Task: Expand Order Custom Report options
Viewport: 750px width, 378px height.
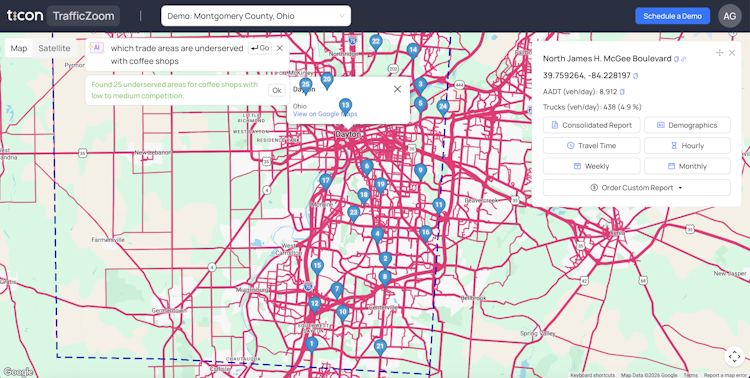Action: 637,188
